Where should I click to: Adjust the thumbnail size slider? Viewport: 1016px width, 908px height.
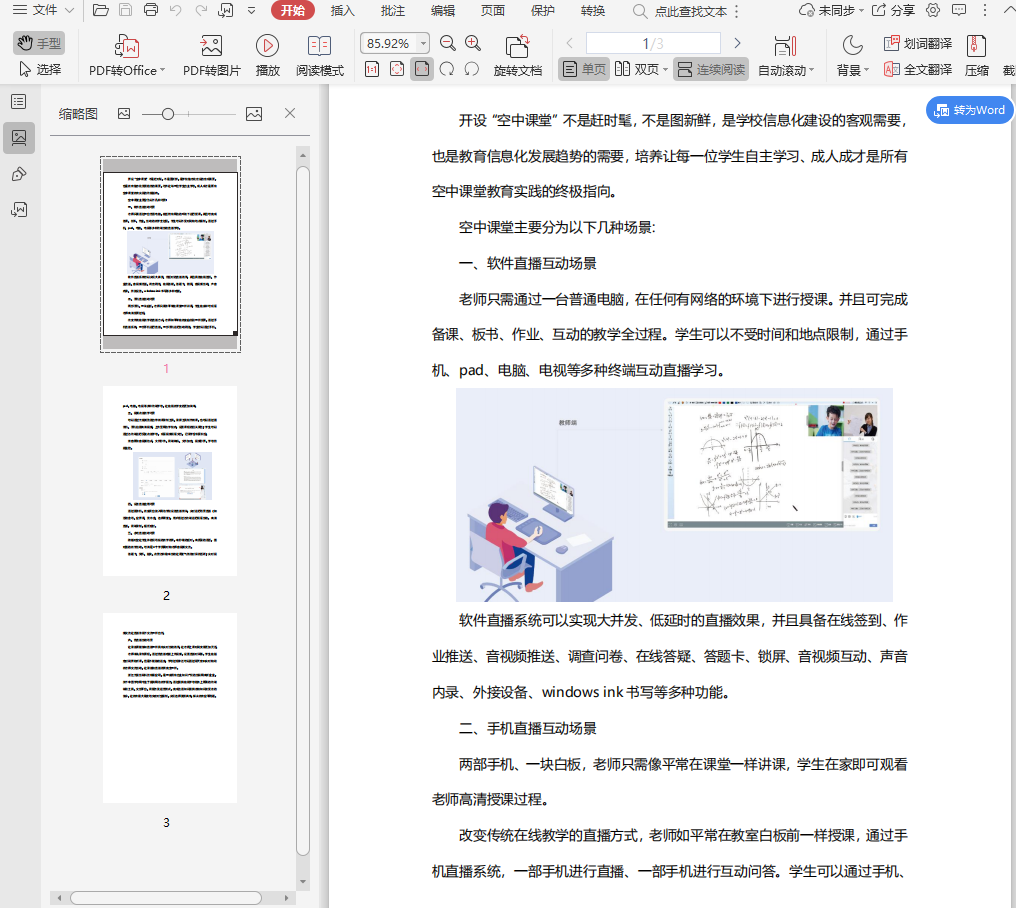pyautogui.click(x=188, y=114)
